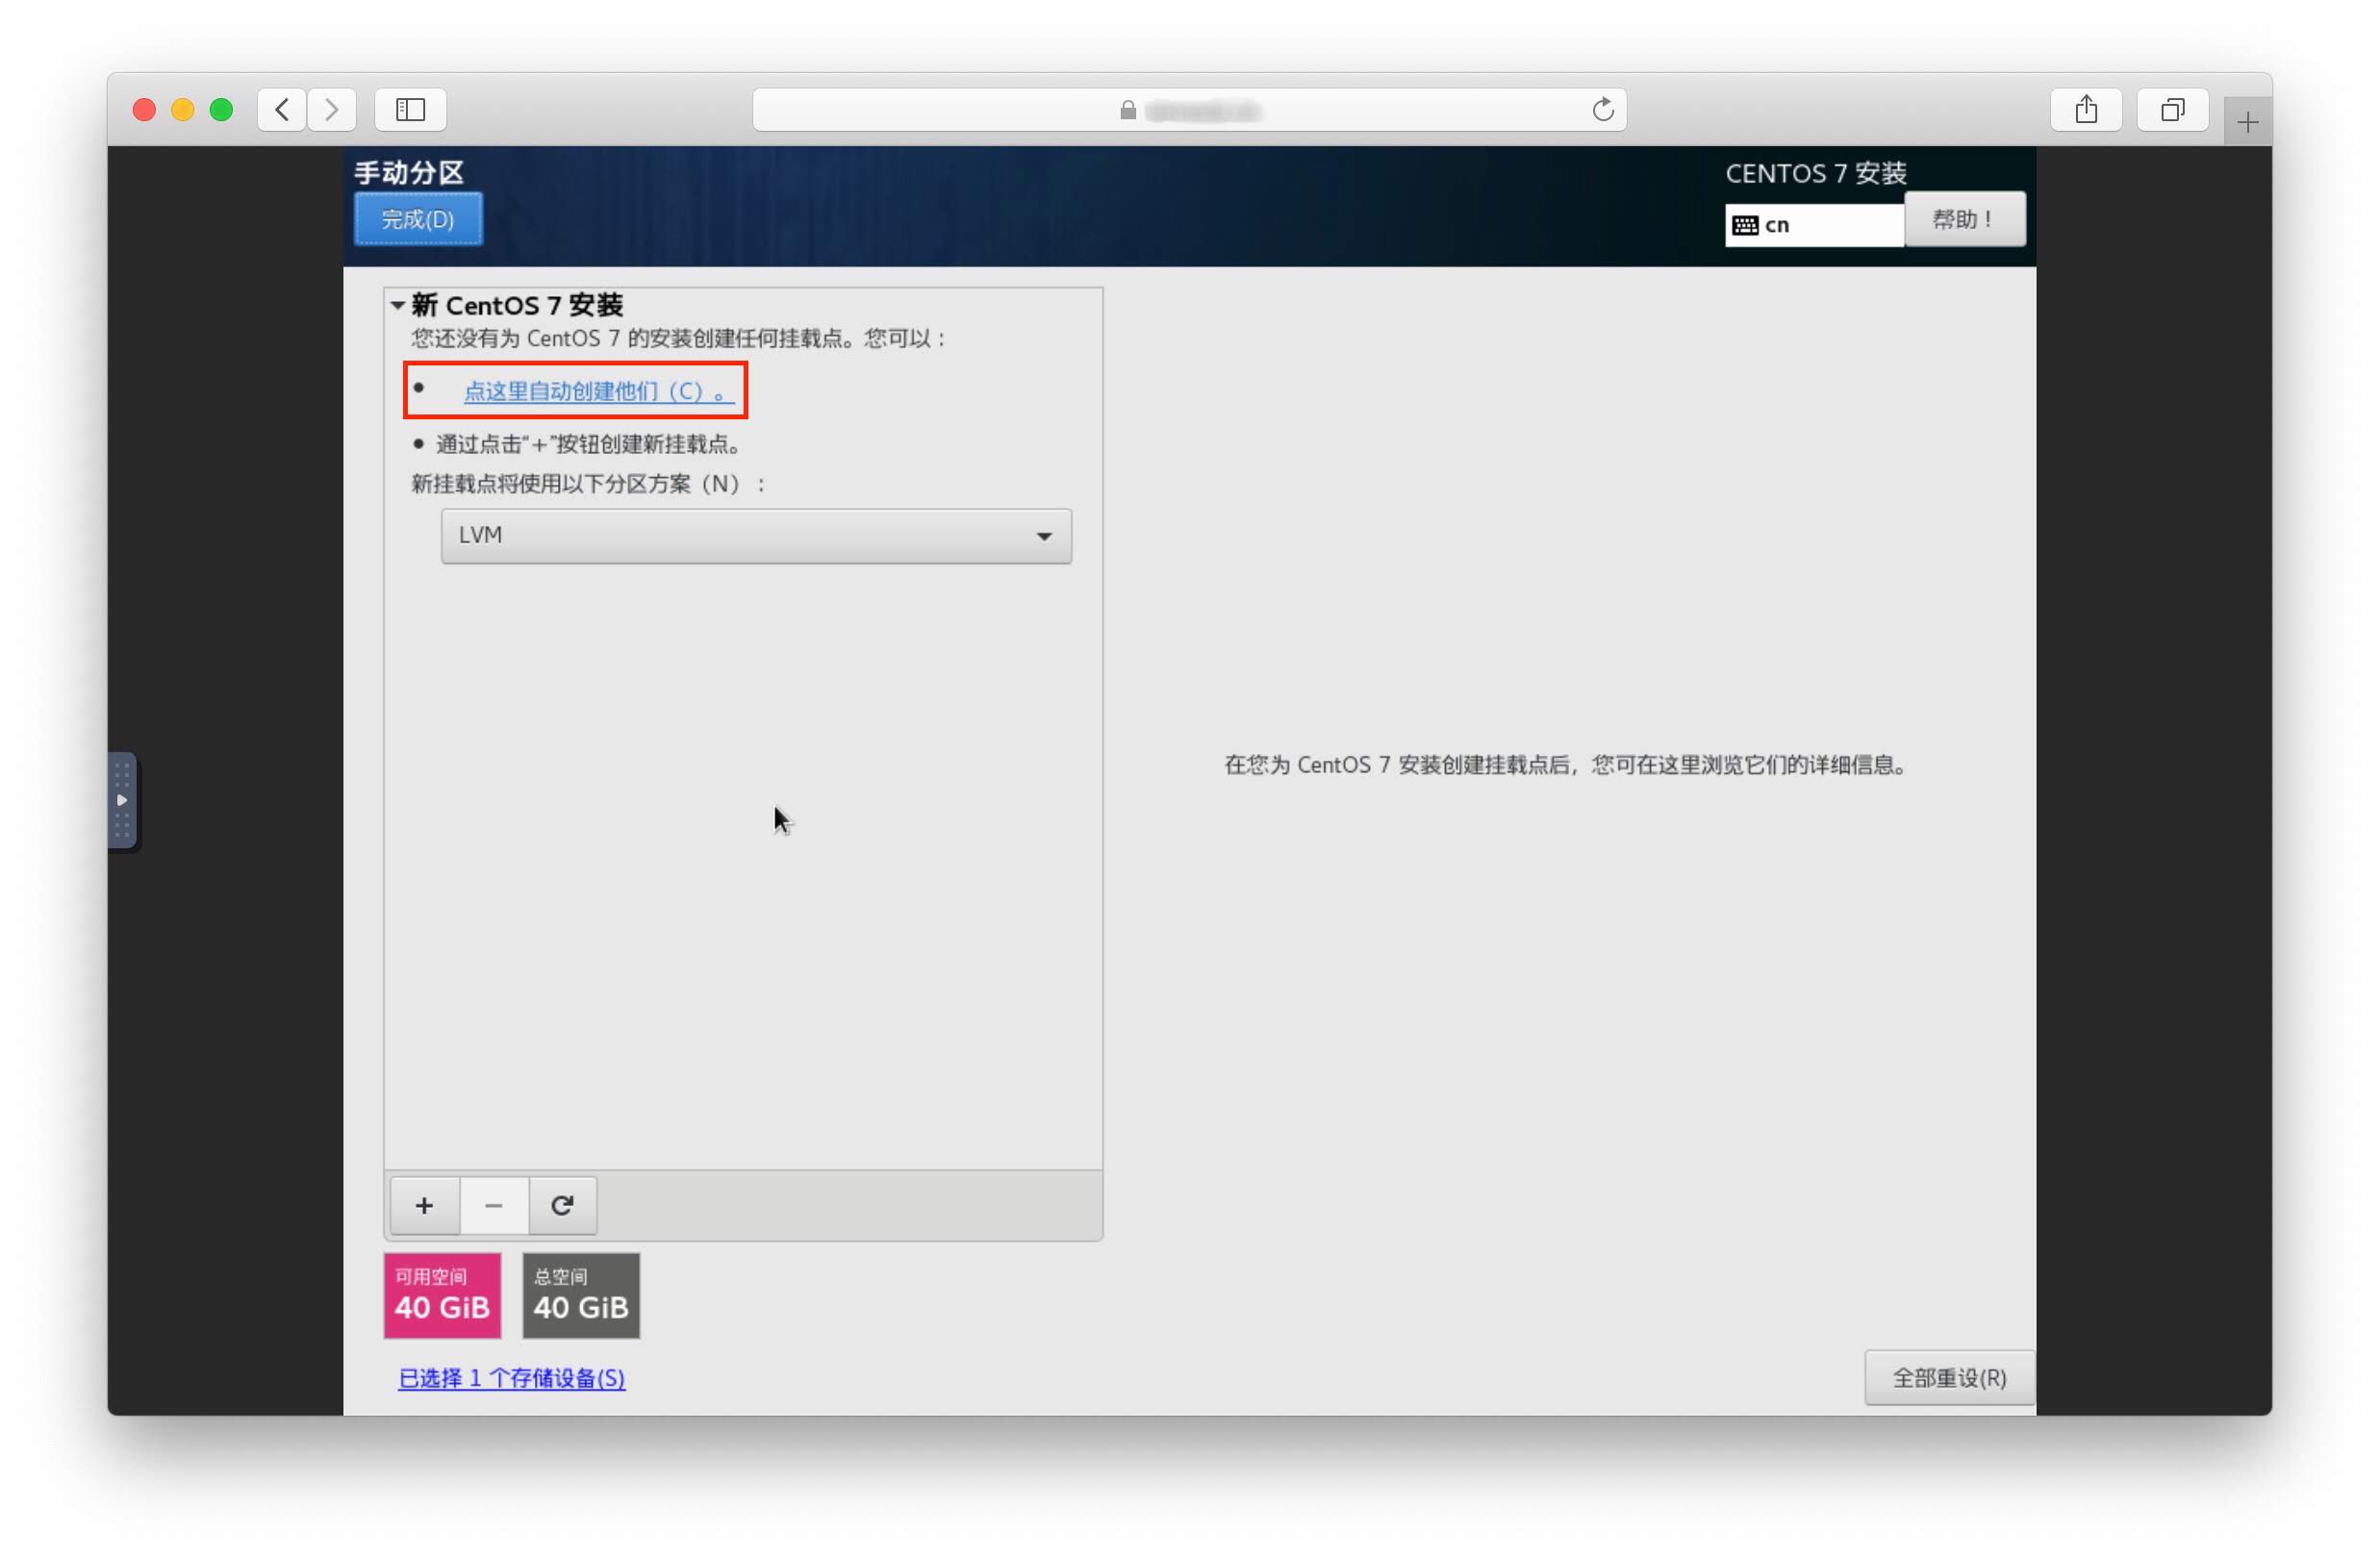Click the 点这里自动创建他们 (C) link
The height and width of the screenshot is (1558, 2380).
pos(599,391)
